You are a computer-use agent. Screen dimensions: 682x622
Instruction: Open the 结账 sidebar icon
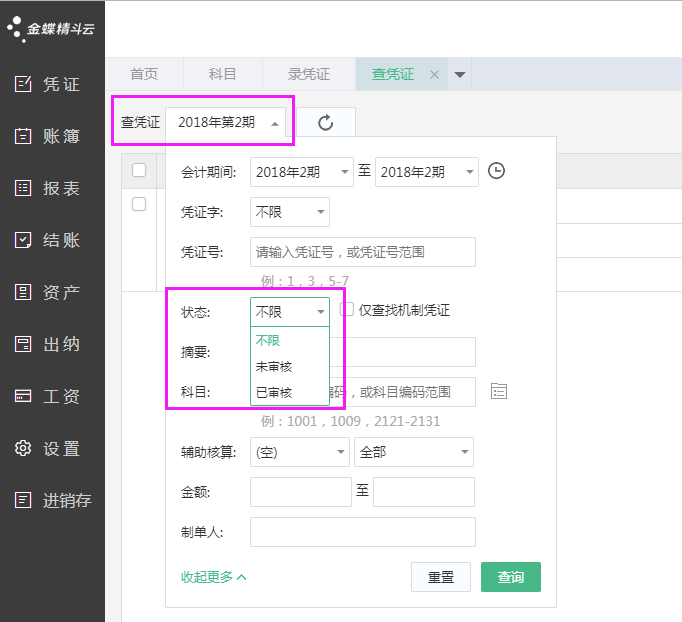click(23, 240)
